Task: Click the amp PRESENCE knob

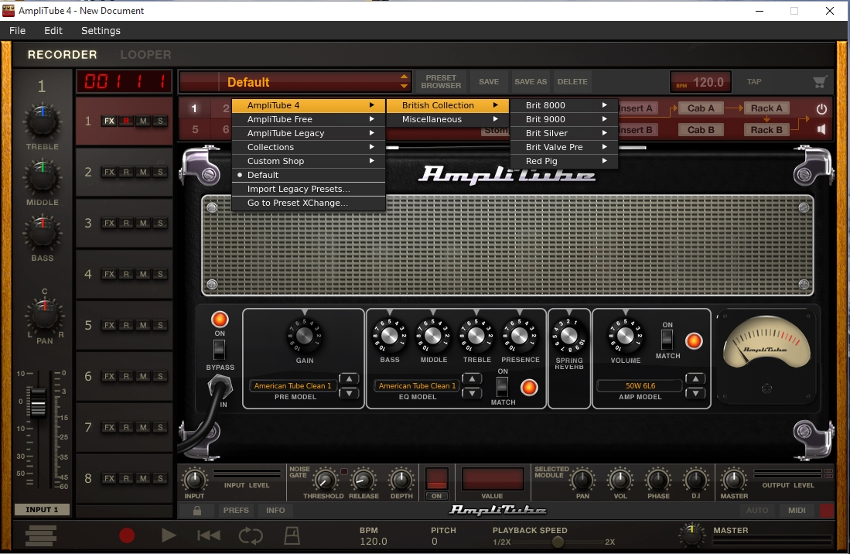Action: point(519,336)
